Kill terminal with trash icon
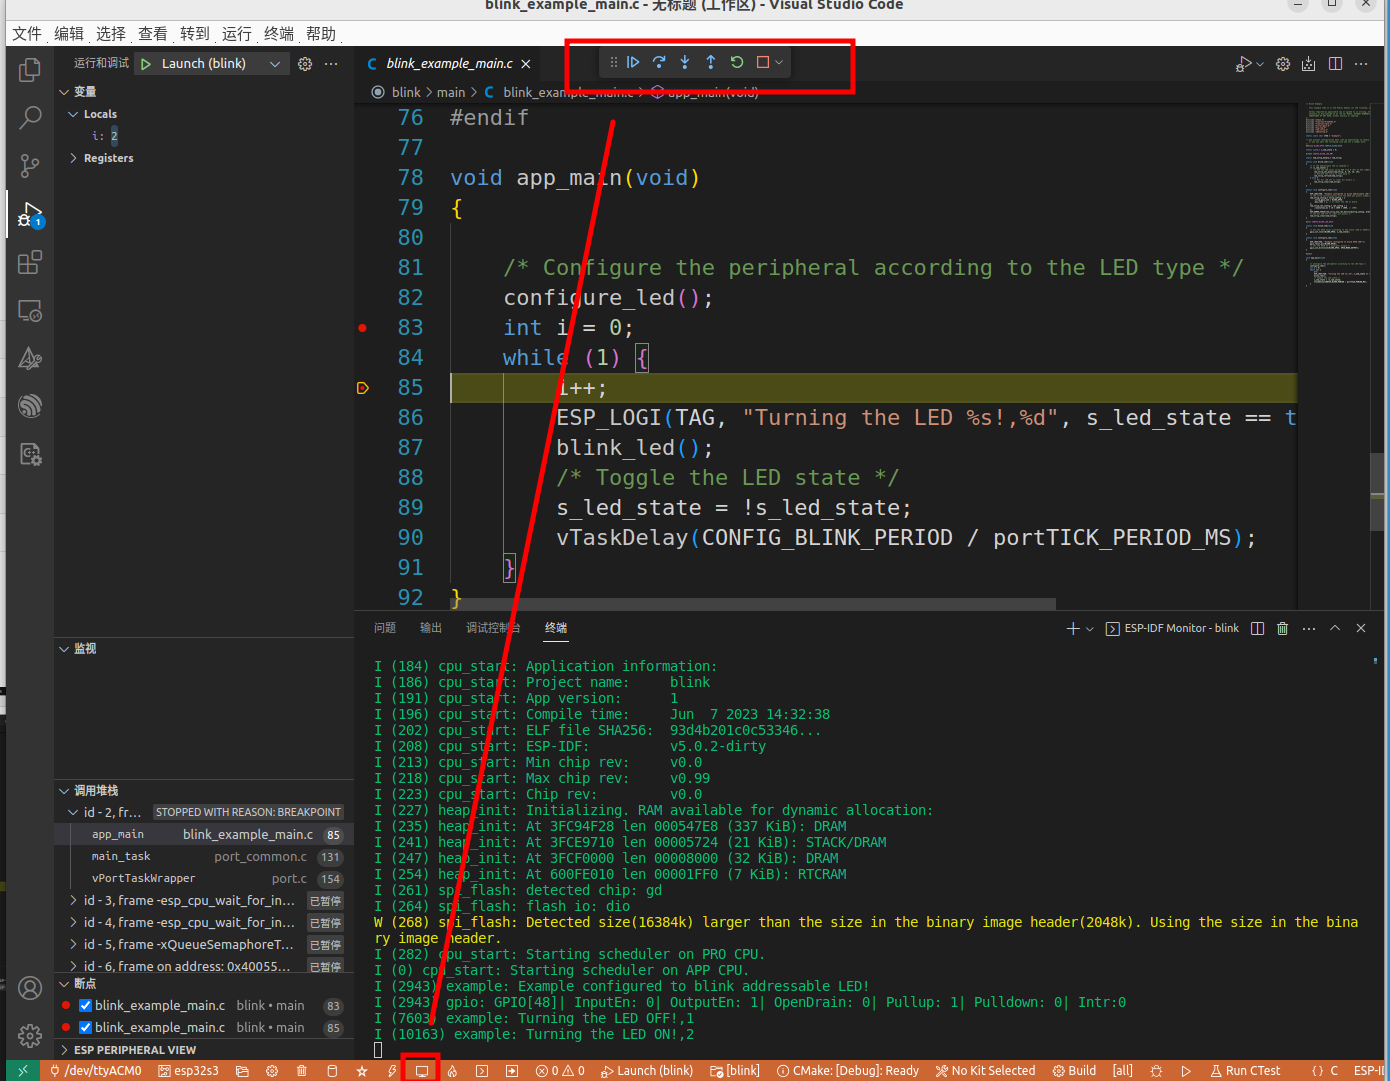Viewport: 1390px width, 1081px height. 1282,628
